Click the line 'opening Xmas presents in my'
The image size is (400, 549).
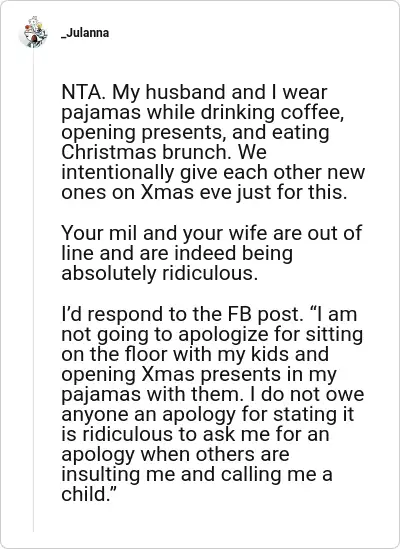click(x=199, y=374)
